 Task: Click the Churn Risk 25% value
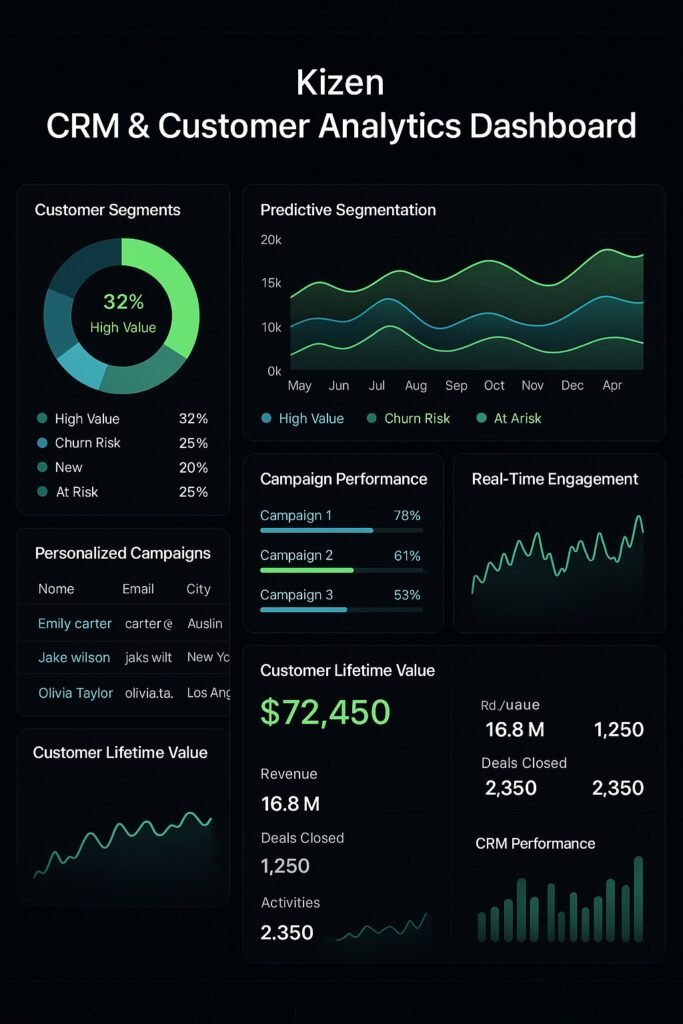(193, 443)
